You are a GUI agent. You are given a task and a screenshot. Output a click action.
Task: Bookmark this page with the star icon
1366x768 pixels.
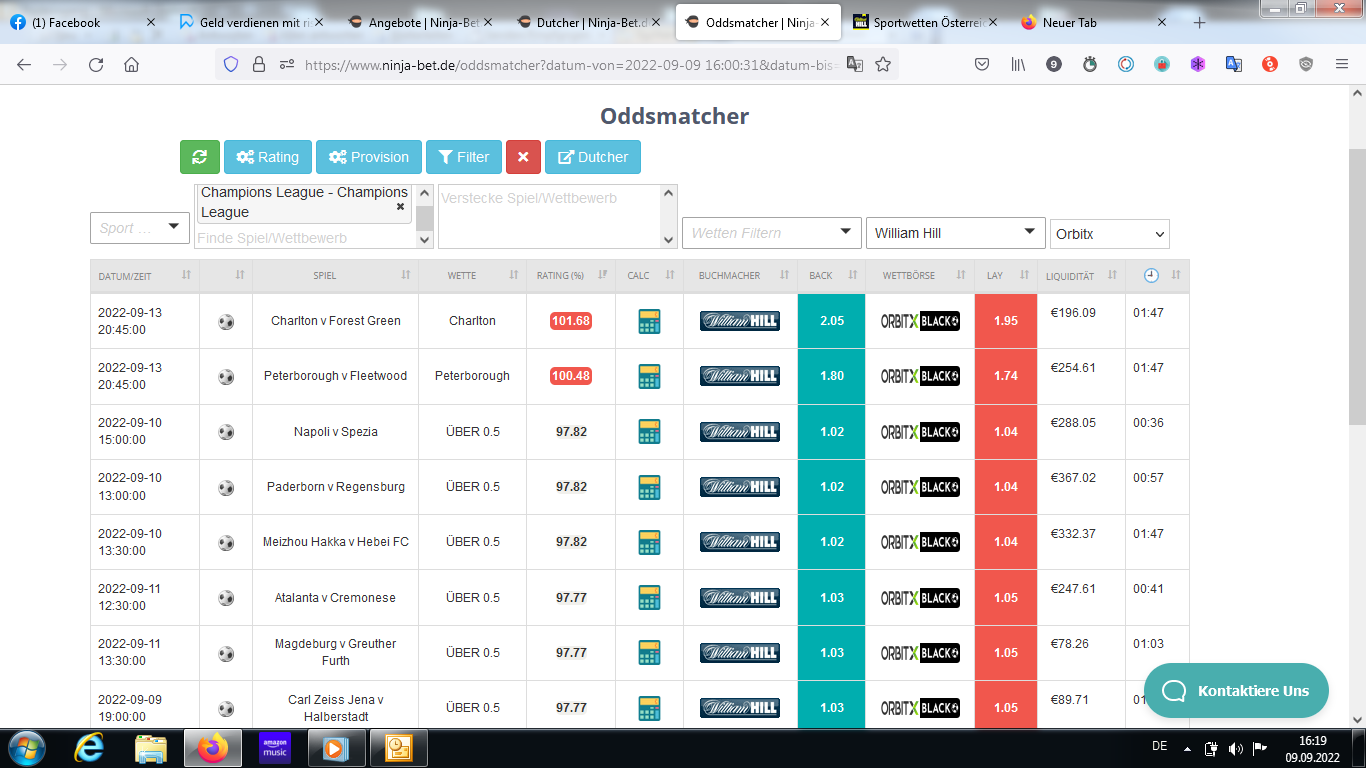[883, 64]
